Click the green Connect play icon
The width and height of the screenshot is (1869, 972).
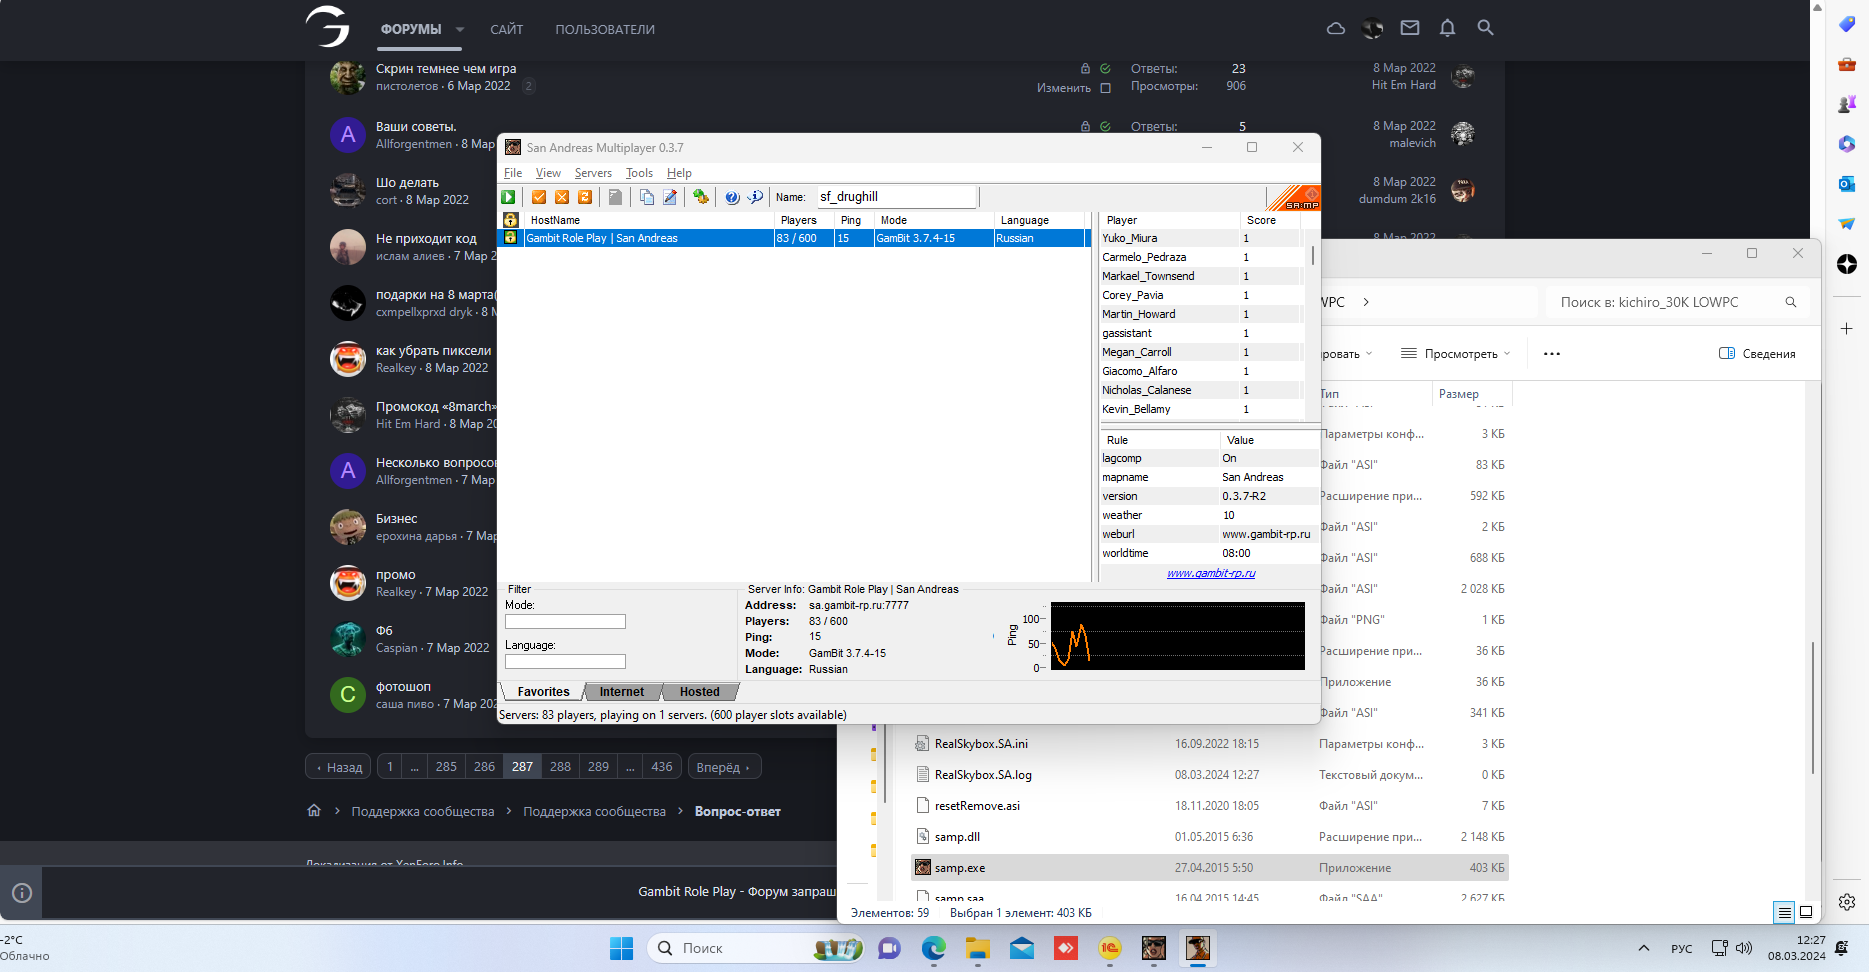509,197
